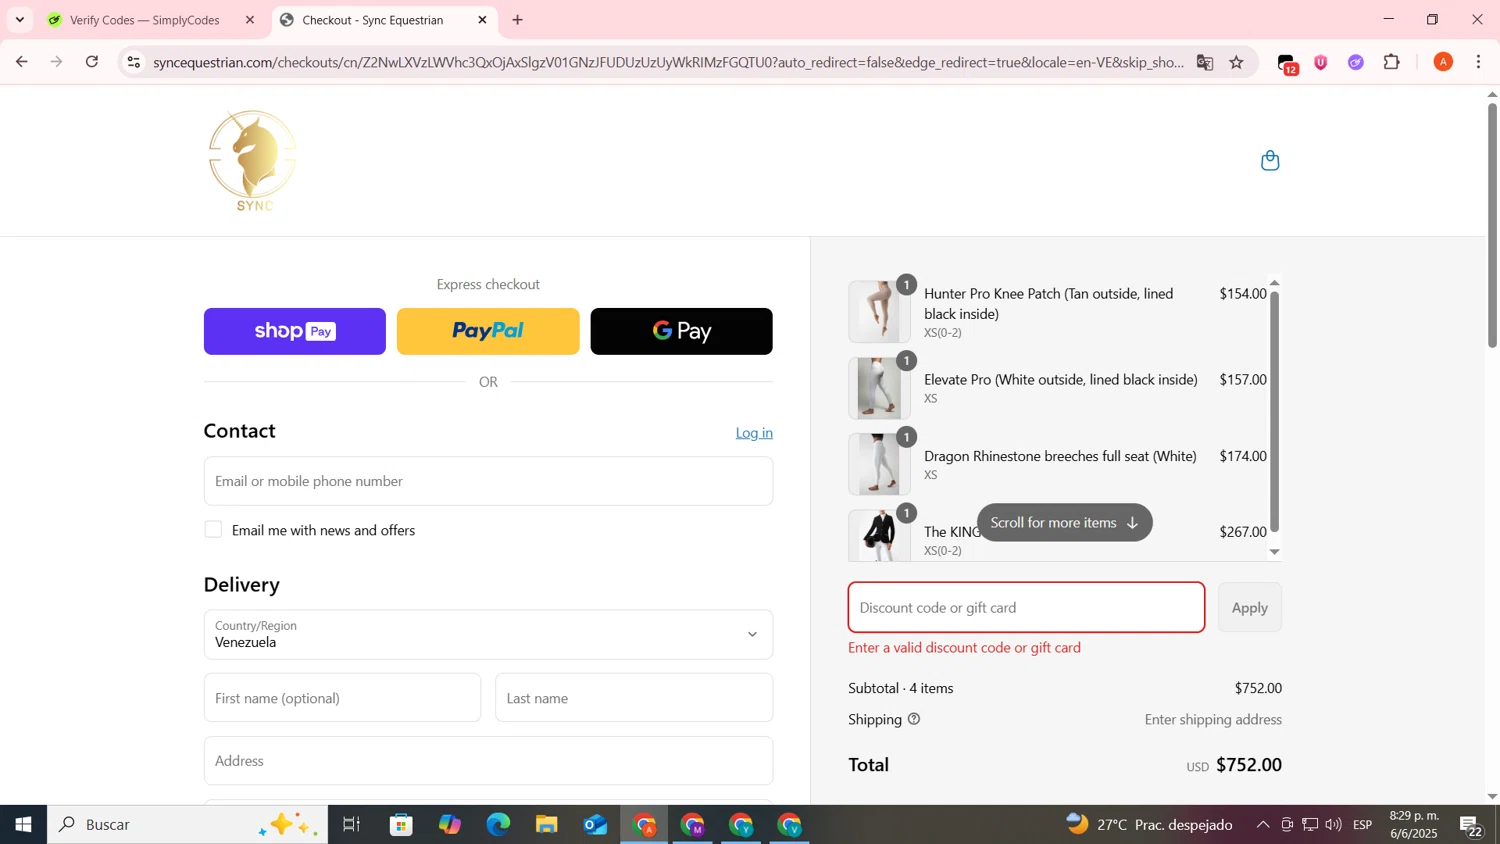Open the Chrome profile avatar

pos(1443,62)
